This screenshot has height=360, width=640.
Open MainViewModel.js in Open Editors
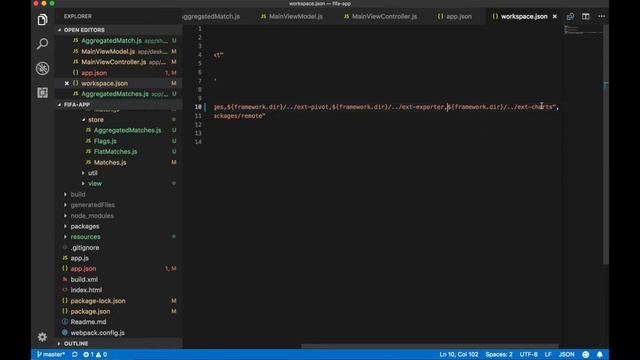[x=108, y=51]
